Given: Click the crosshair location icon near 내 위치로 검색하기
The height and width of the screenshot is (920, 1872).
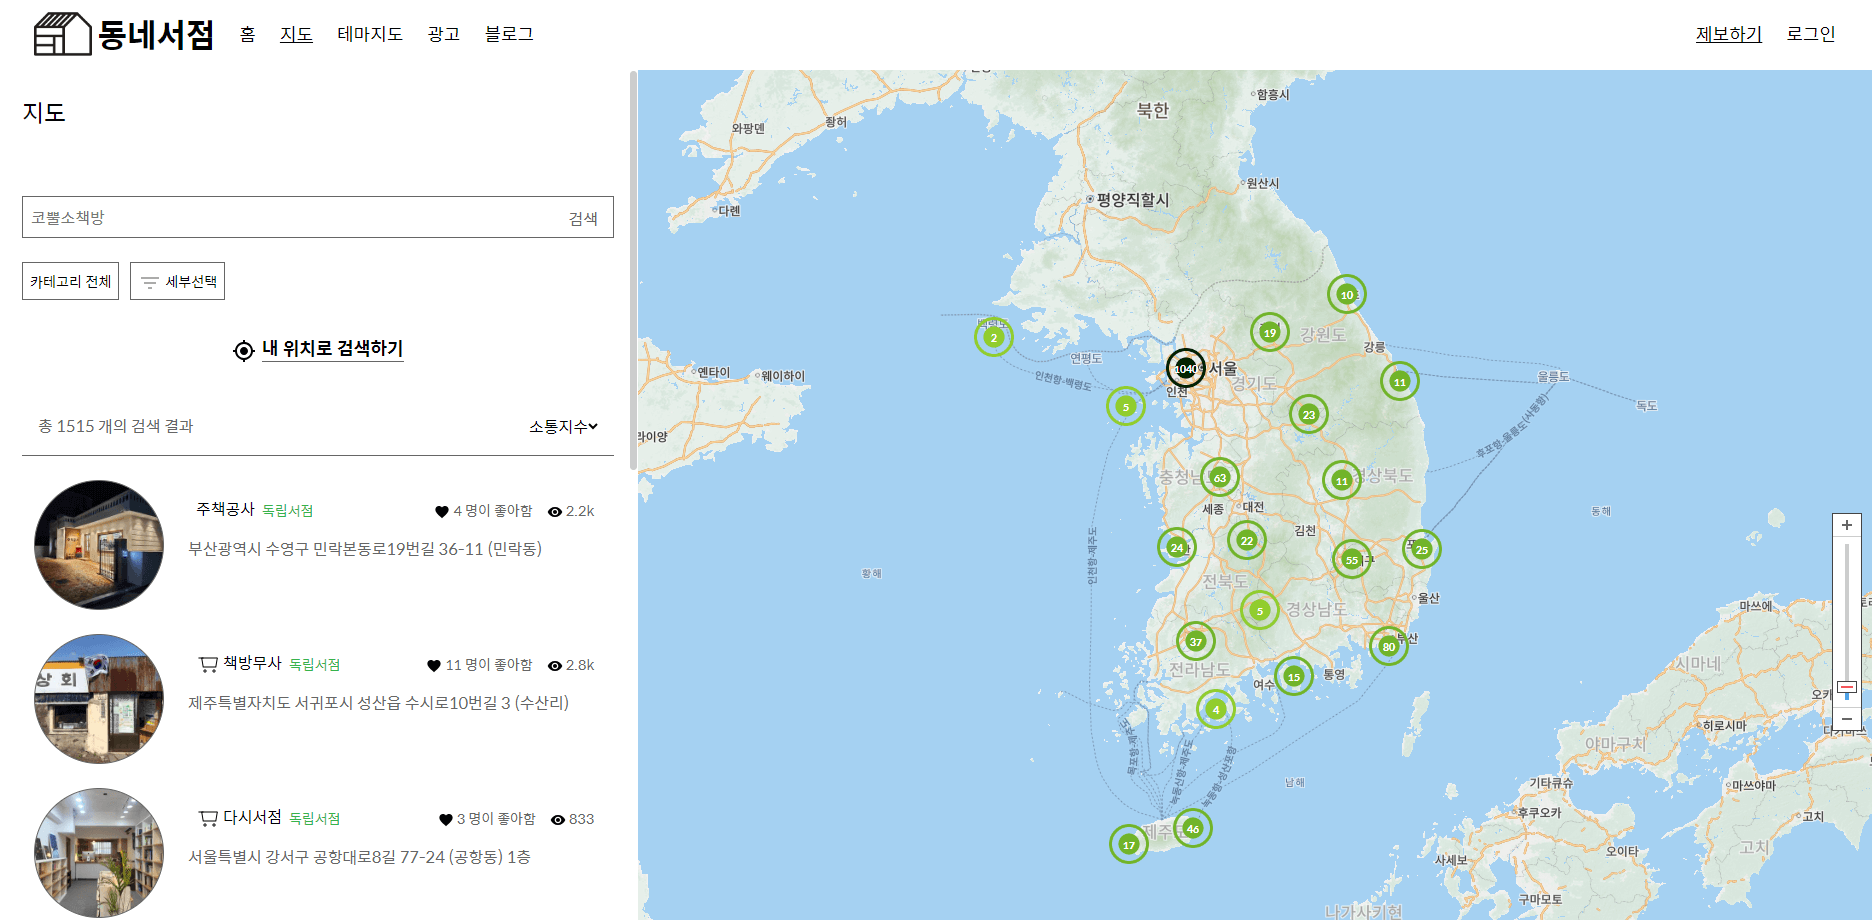Looking at the screenshot, I should pyautogui.click(x=241, y=351).
